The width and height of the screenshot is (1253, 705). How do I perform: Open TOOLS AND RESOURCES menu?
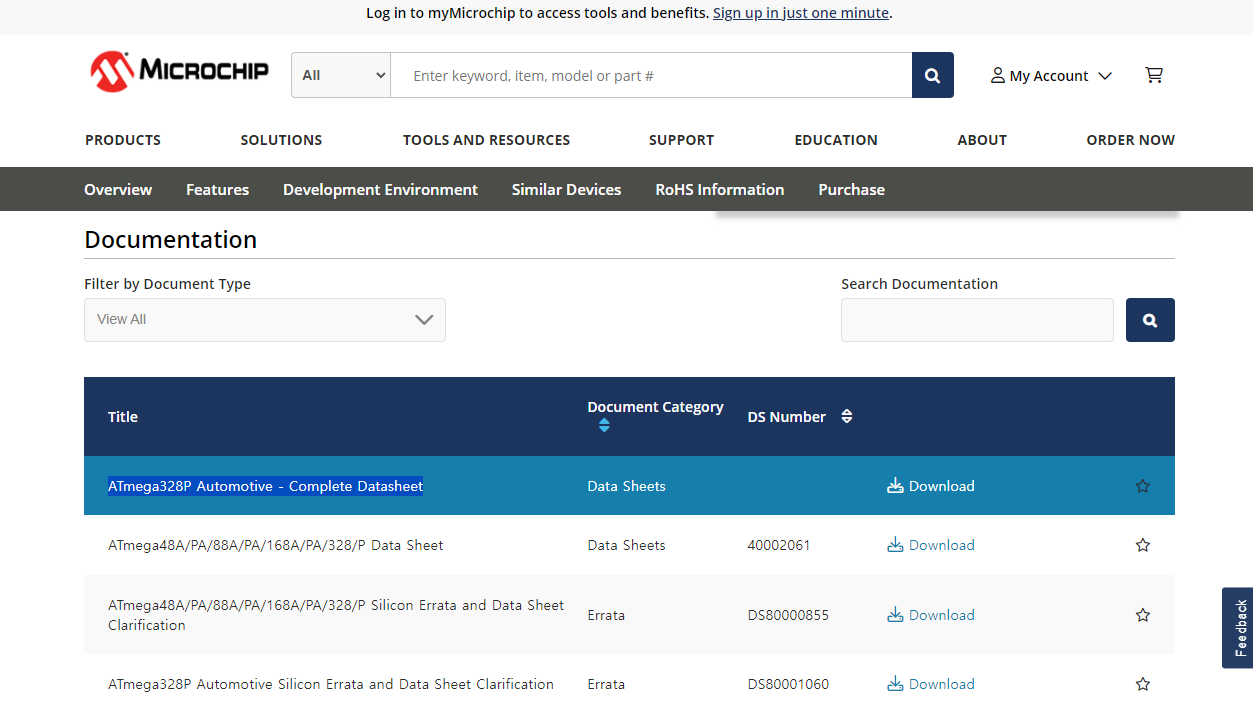pyautogui.click(x=486, y=140)
